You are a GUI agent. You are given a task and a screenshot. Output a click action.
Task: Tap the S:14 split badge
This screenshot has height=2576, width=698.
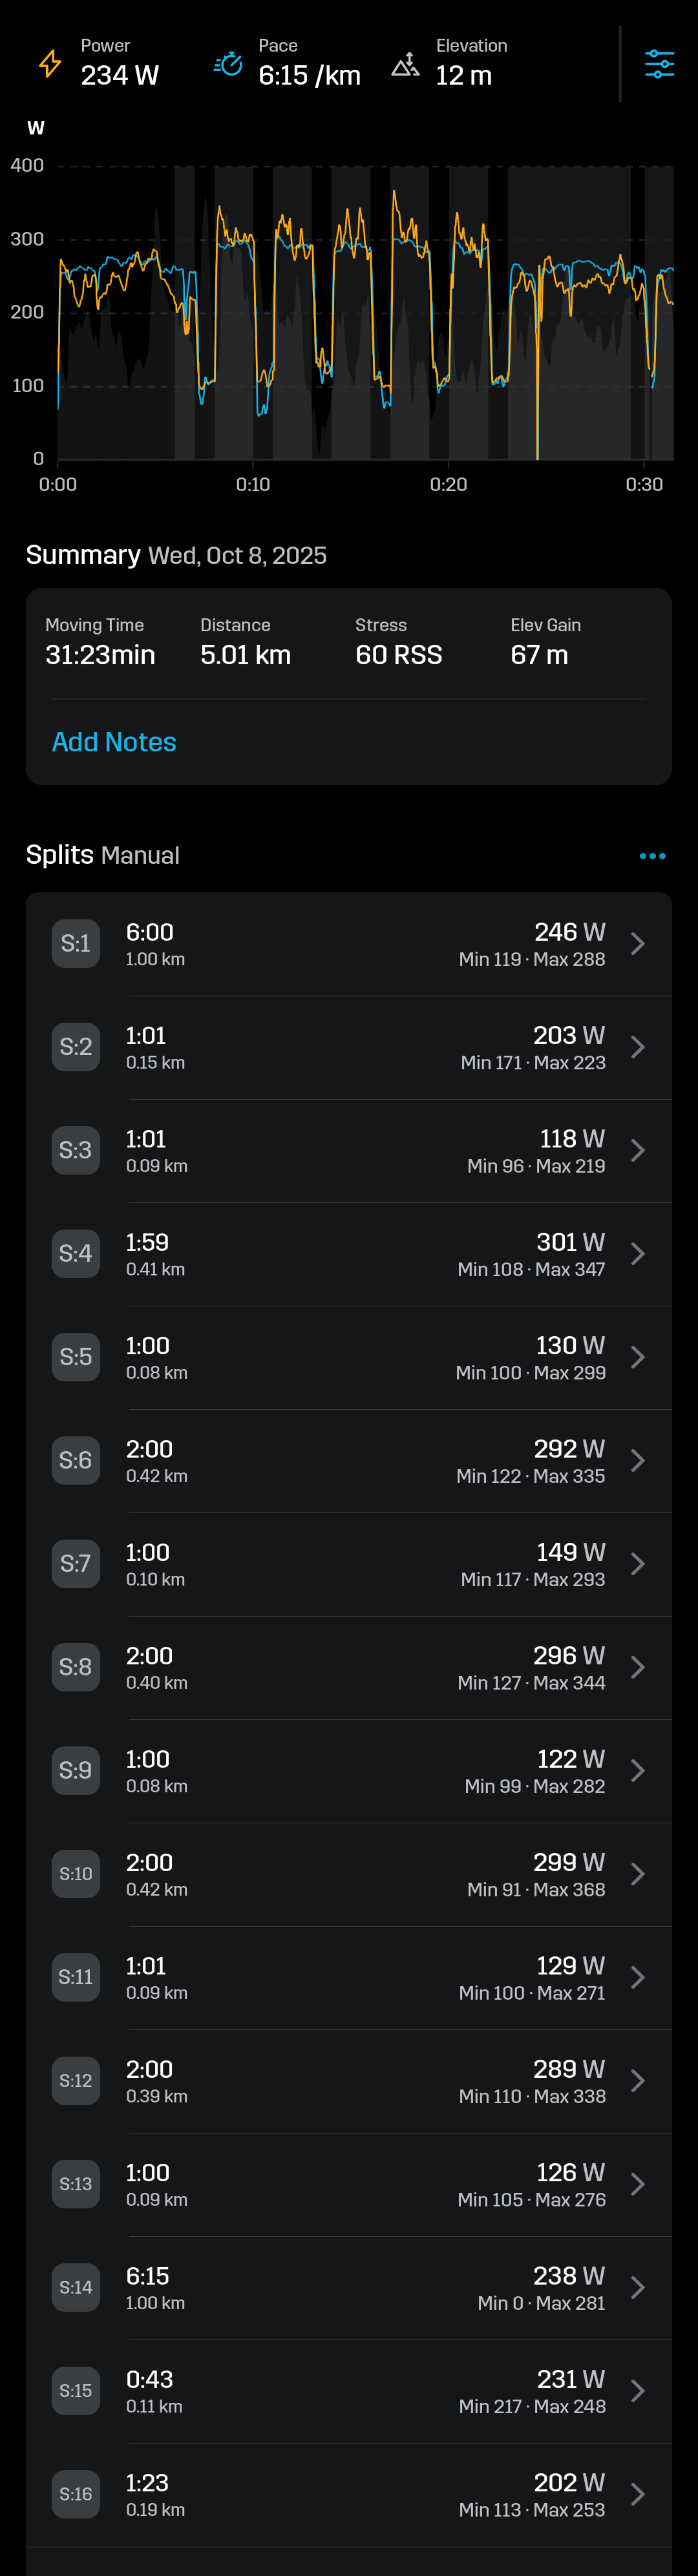76,2287
